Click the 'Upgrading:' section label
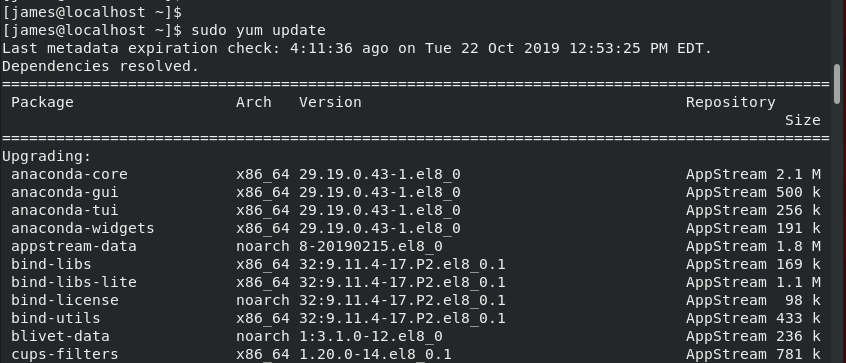Image resolution: width=846 pixels, height=363 pixels. pos(47,156)
